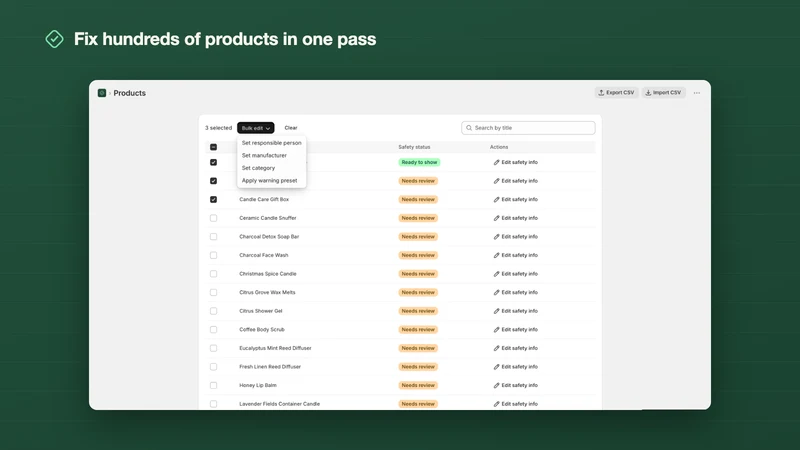Click pencil icon for Honey Lip Balm
This screenshot has width=800, height=450.
[496, 385]
